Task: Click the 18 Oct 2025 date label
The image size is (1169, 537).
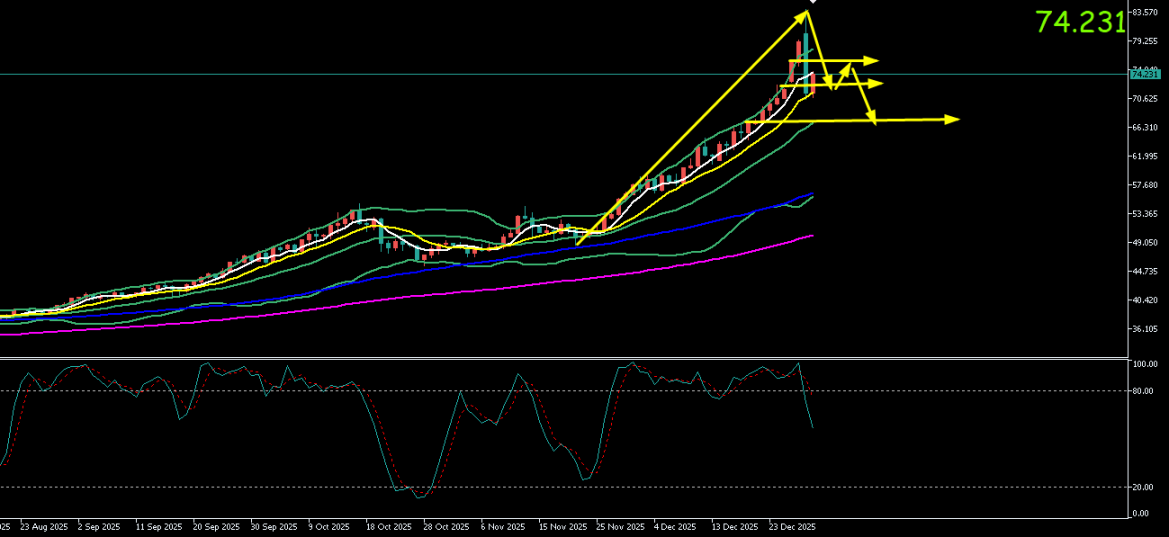Action: [x=388, y=525]
